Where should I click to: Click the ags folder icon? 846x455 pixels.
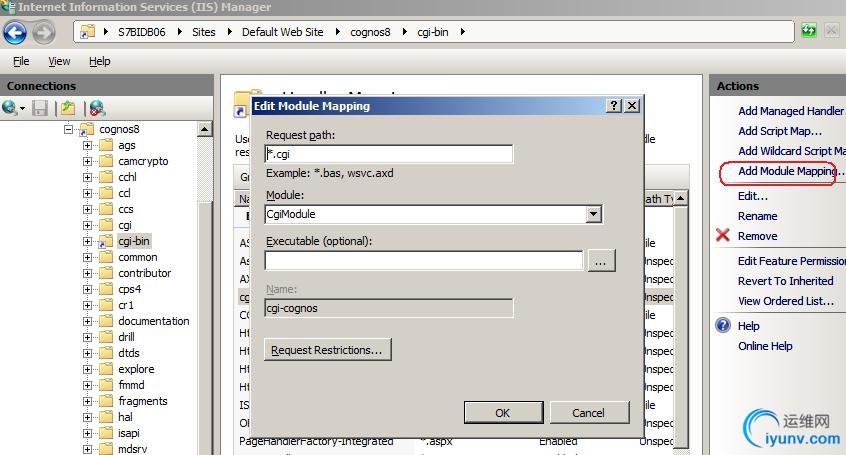[x=106, y=145]
